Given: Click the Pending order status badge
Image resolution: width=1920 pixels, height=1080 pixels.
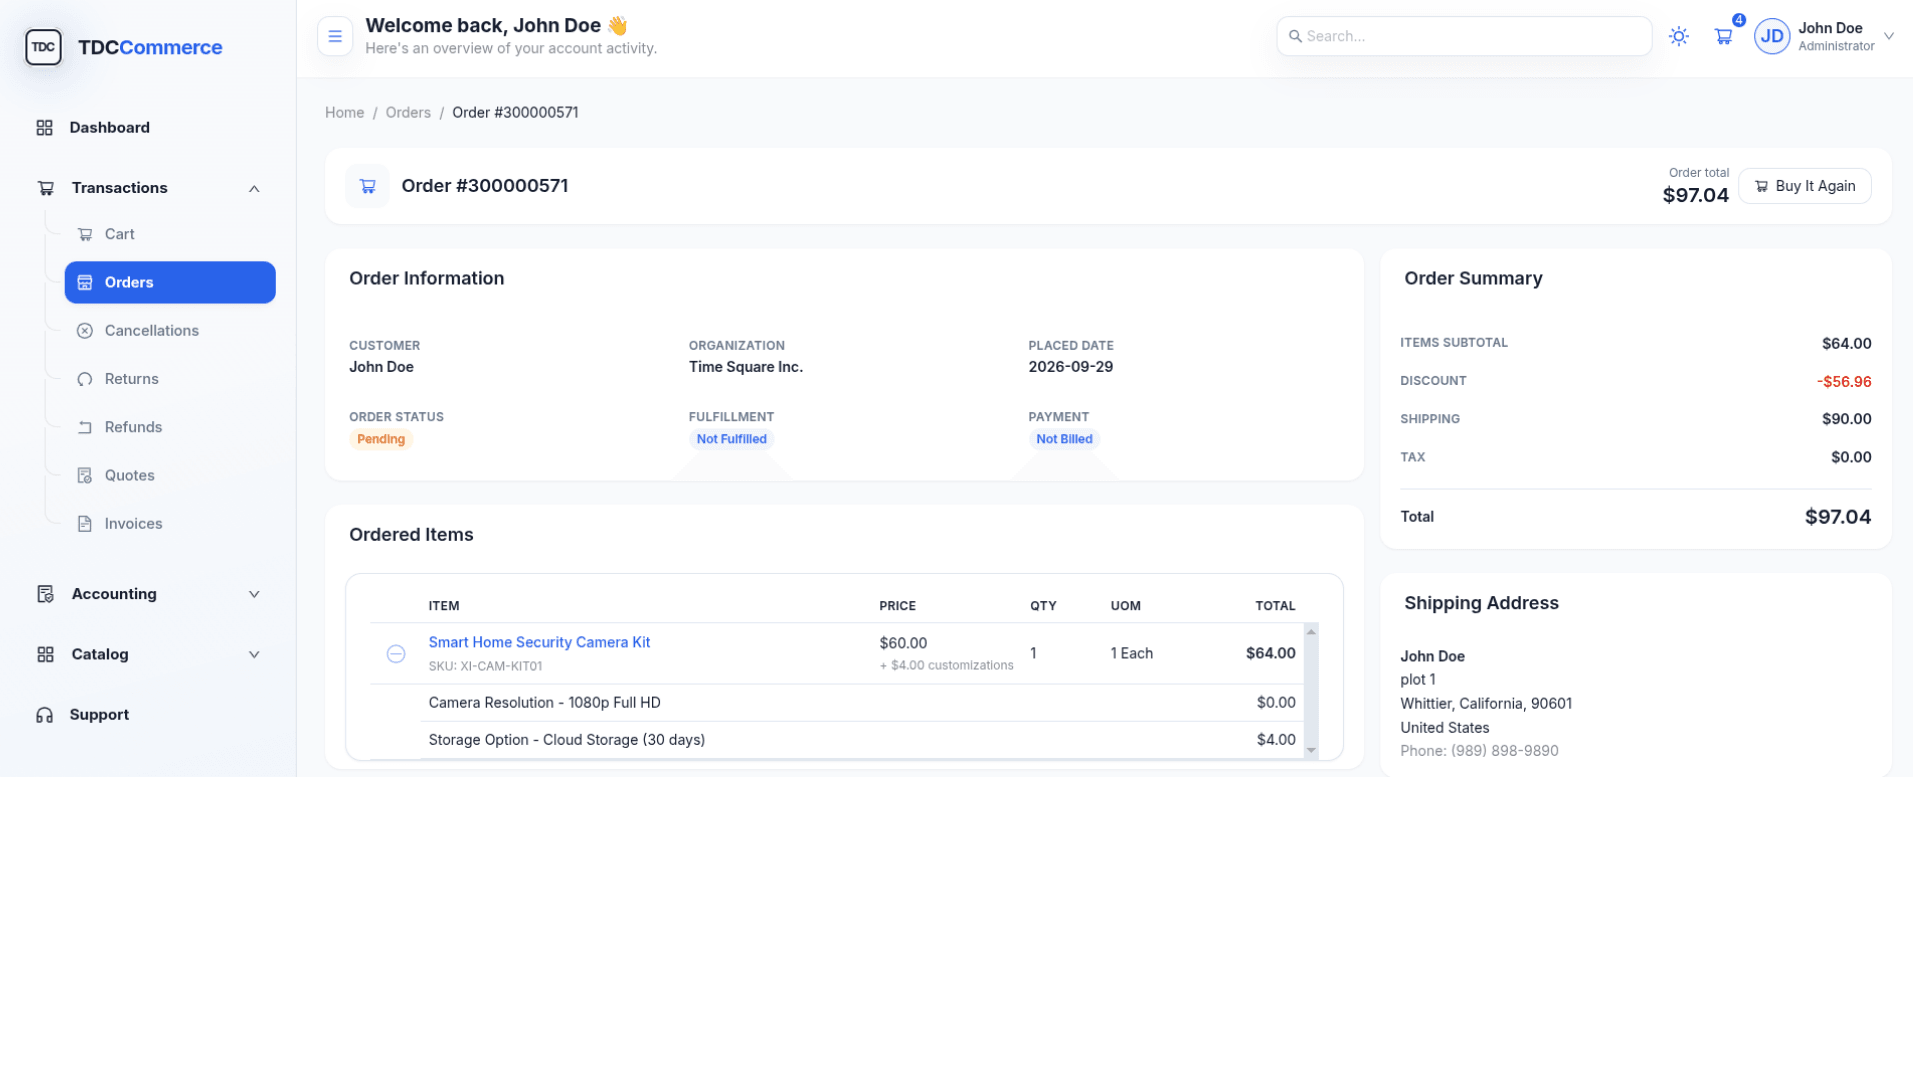Looking at the screenshot, I should (x=381, y=439).
